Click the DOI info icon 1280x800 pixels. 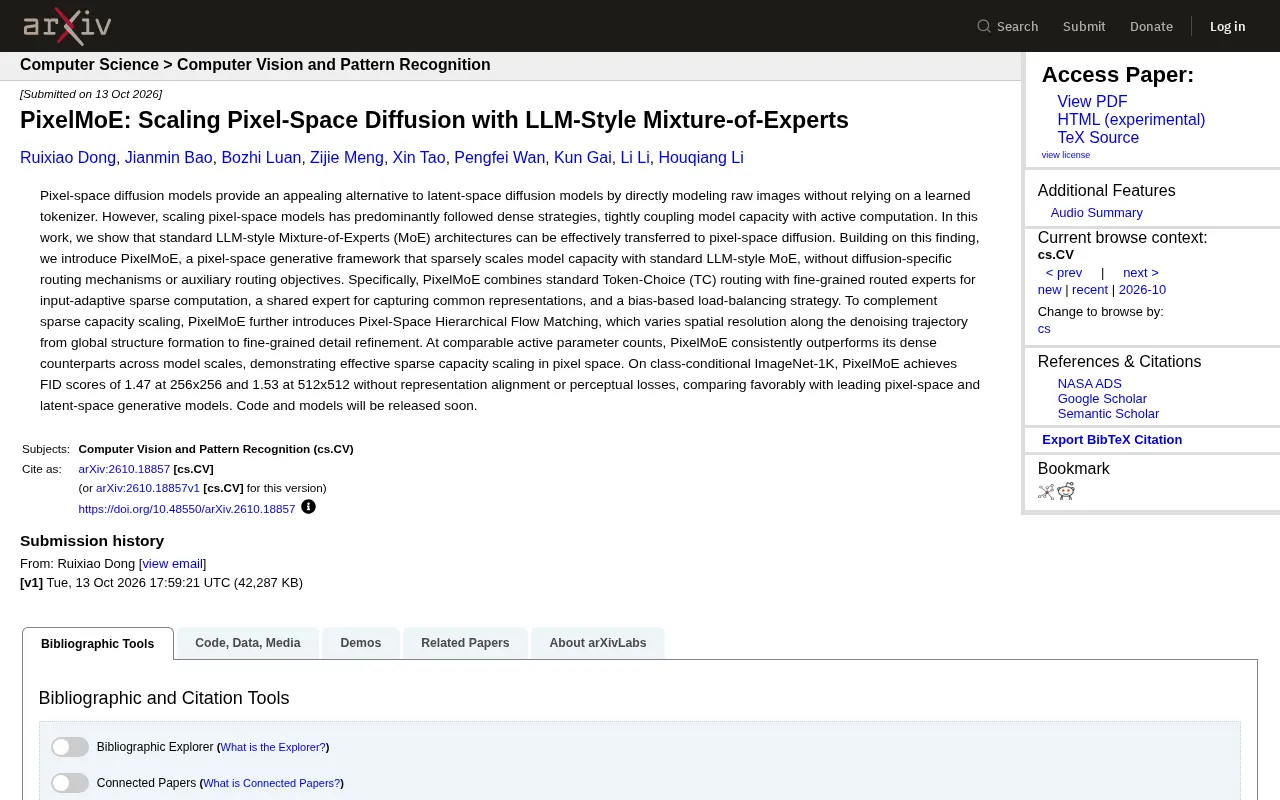coord(308,507)
